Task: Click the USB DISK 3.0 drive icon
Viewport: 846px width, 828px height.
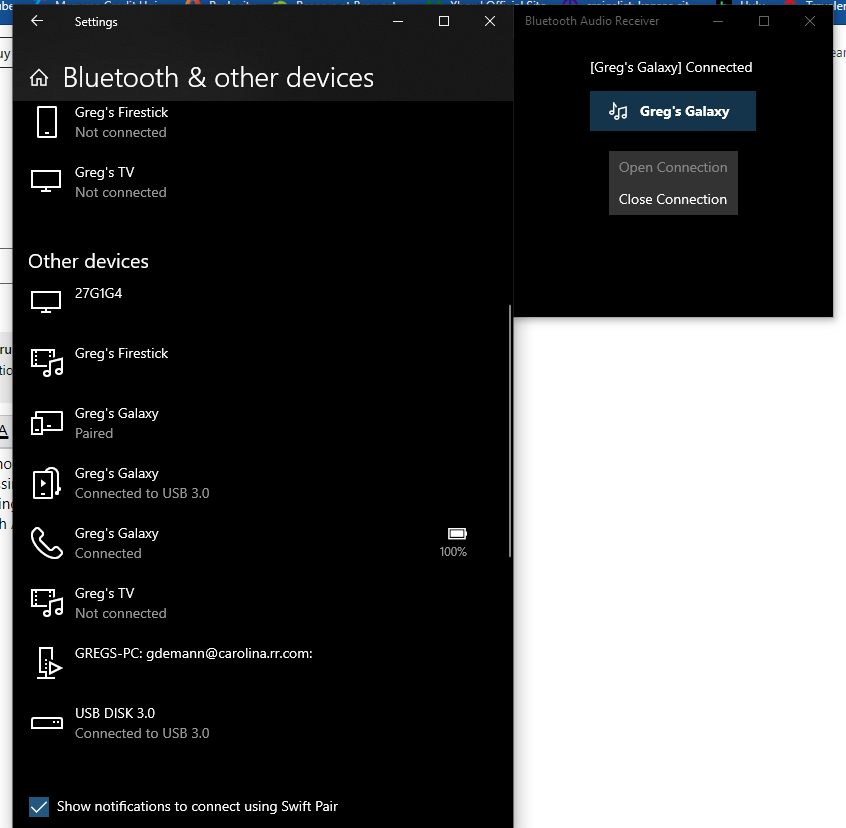Action: click(47, 723)
